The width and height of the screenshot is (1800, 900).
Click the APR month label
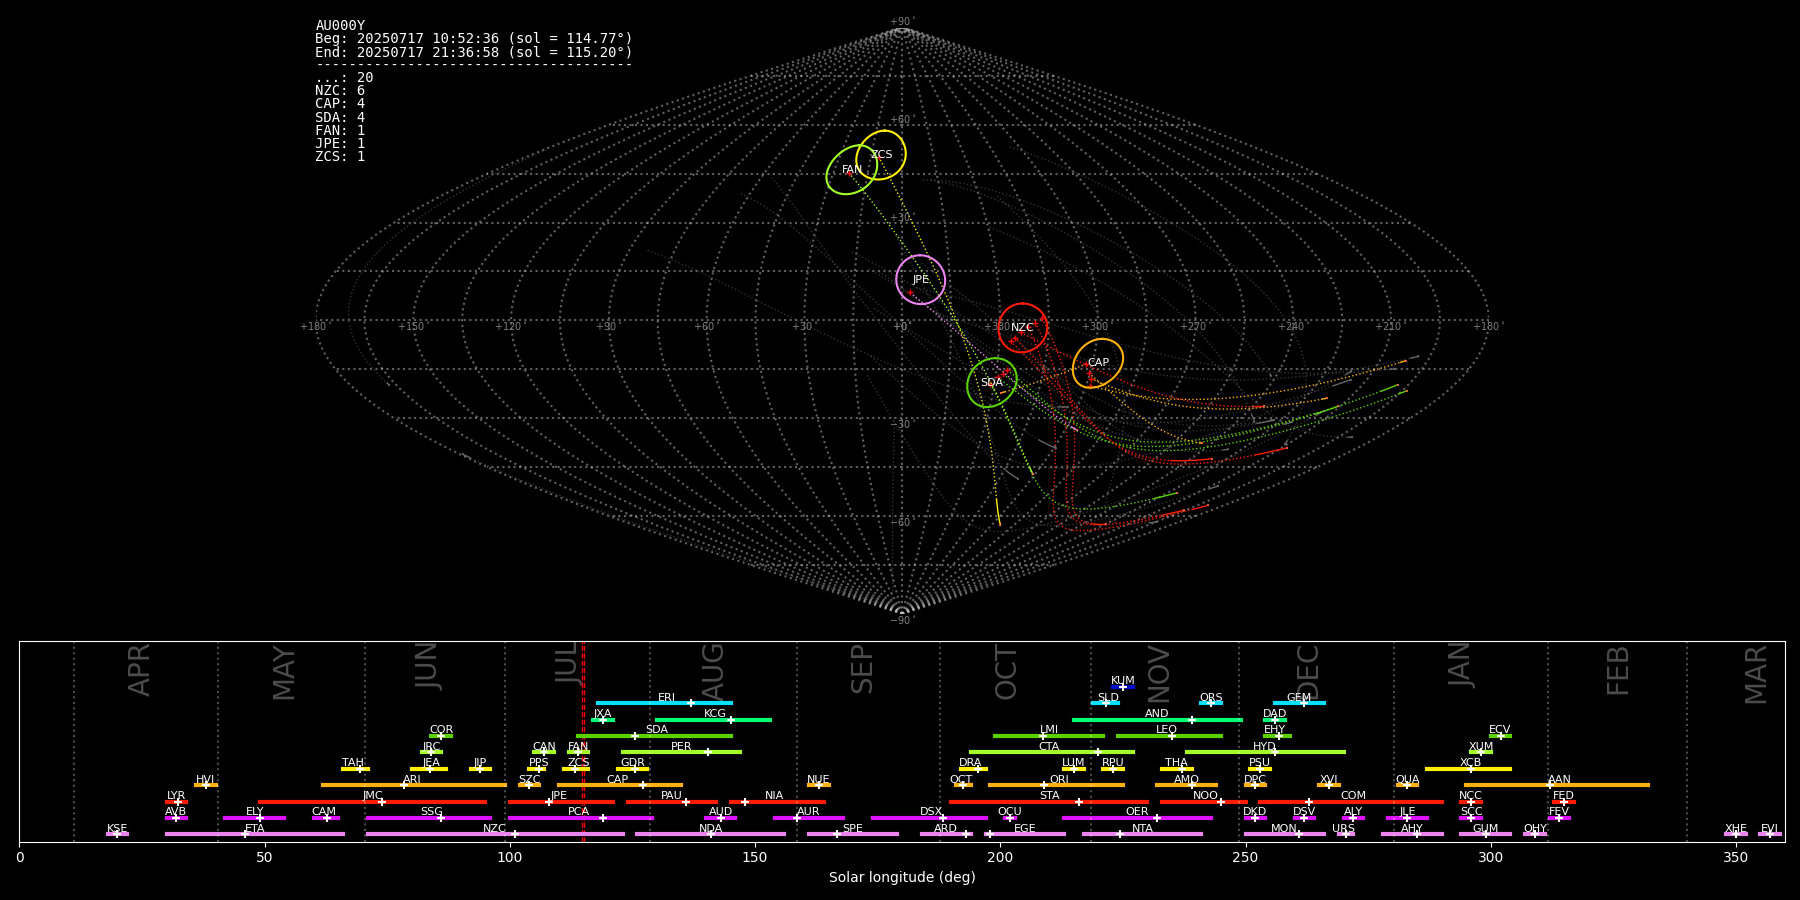[139, 670]
